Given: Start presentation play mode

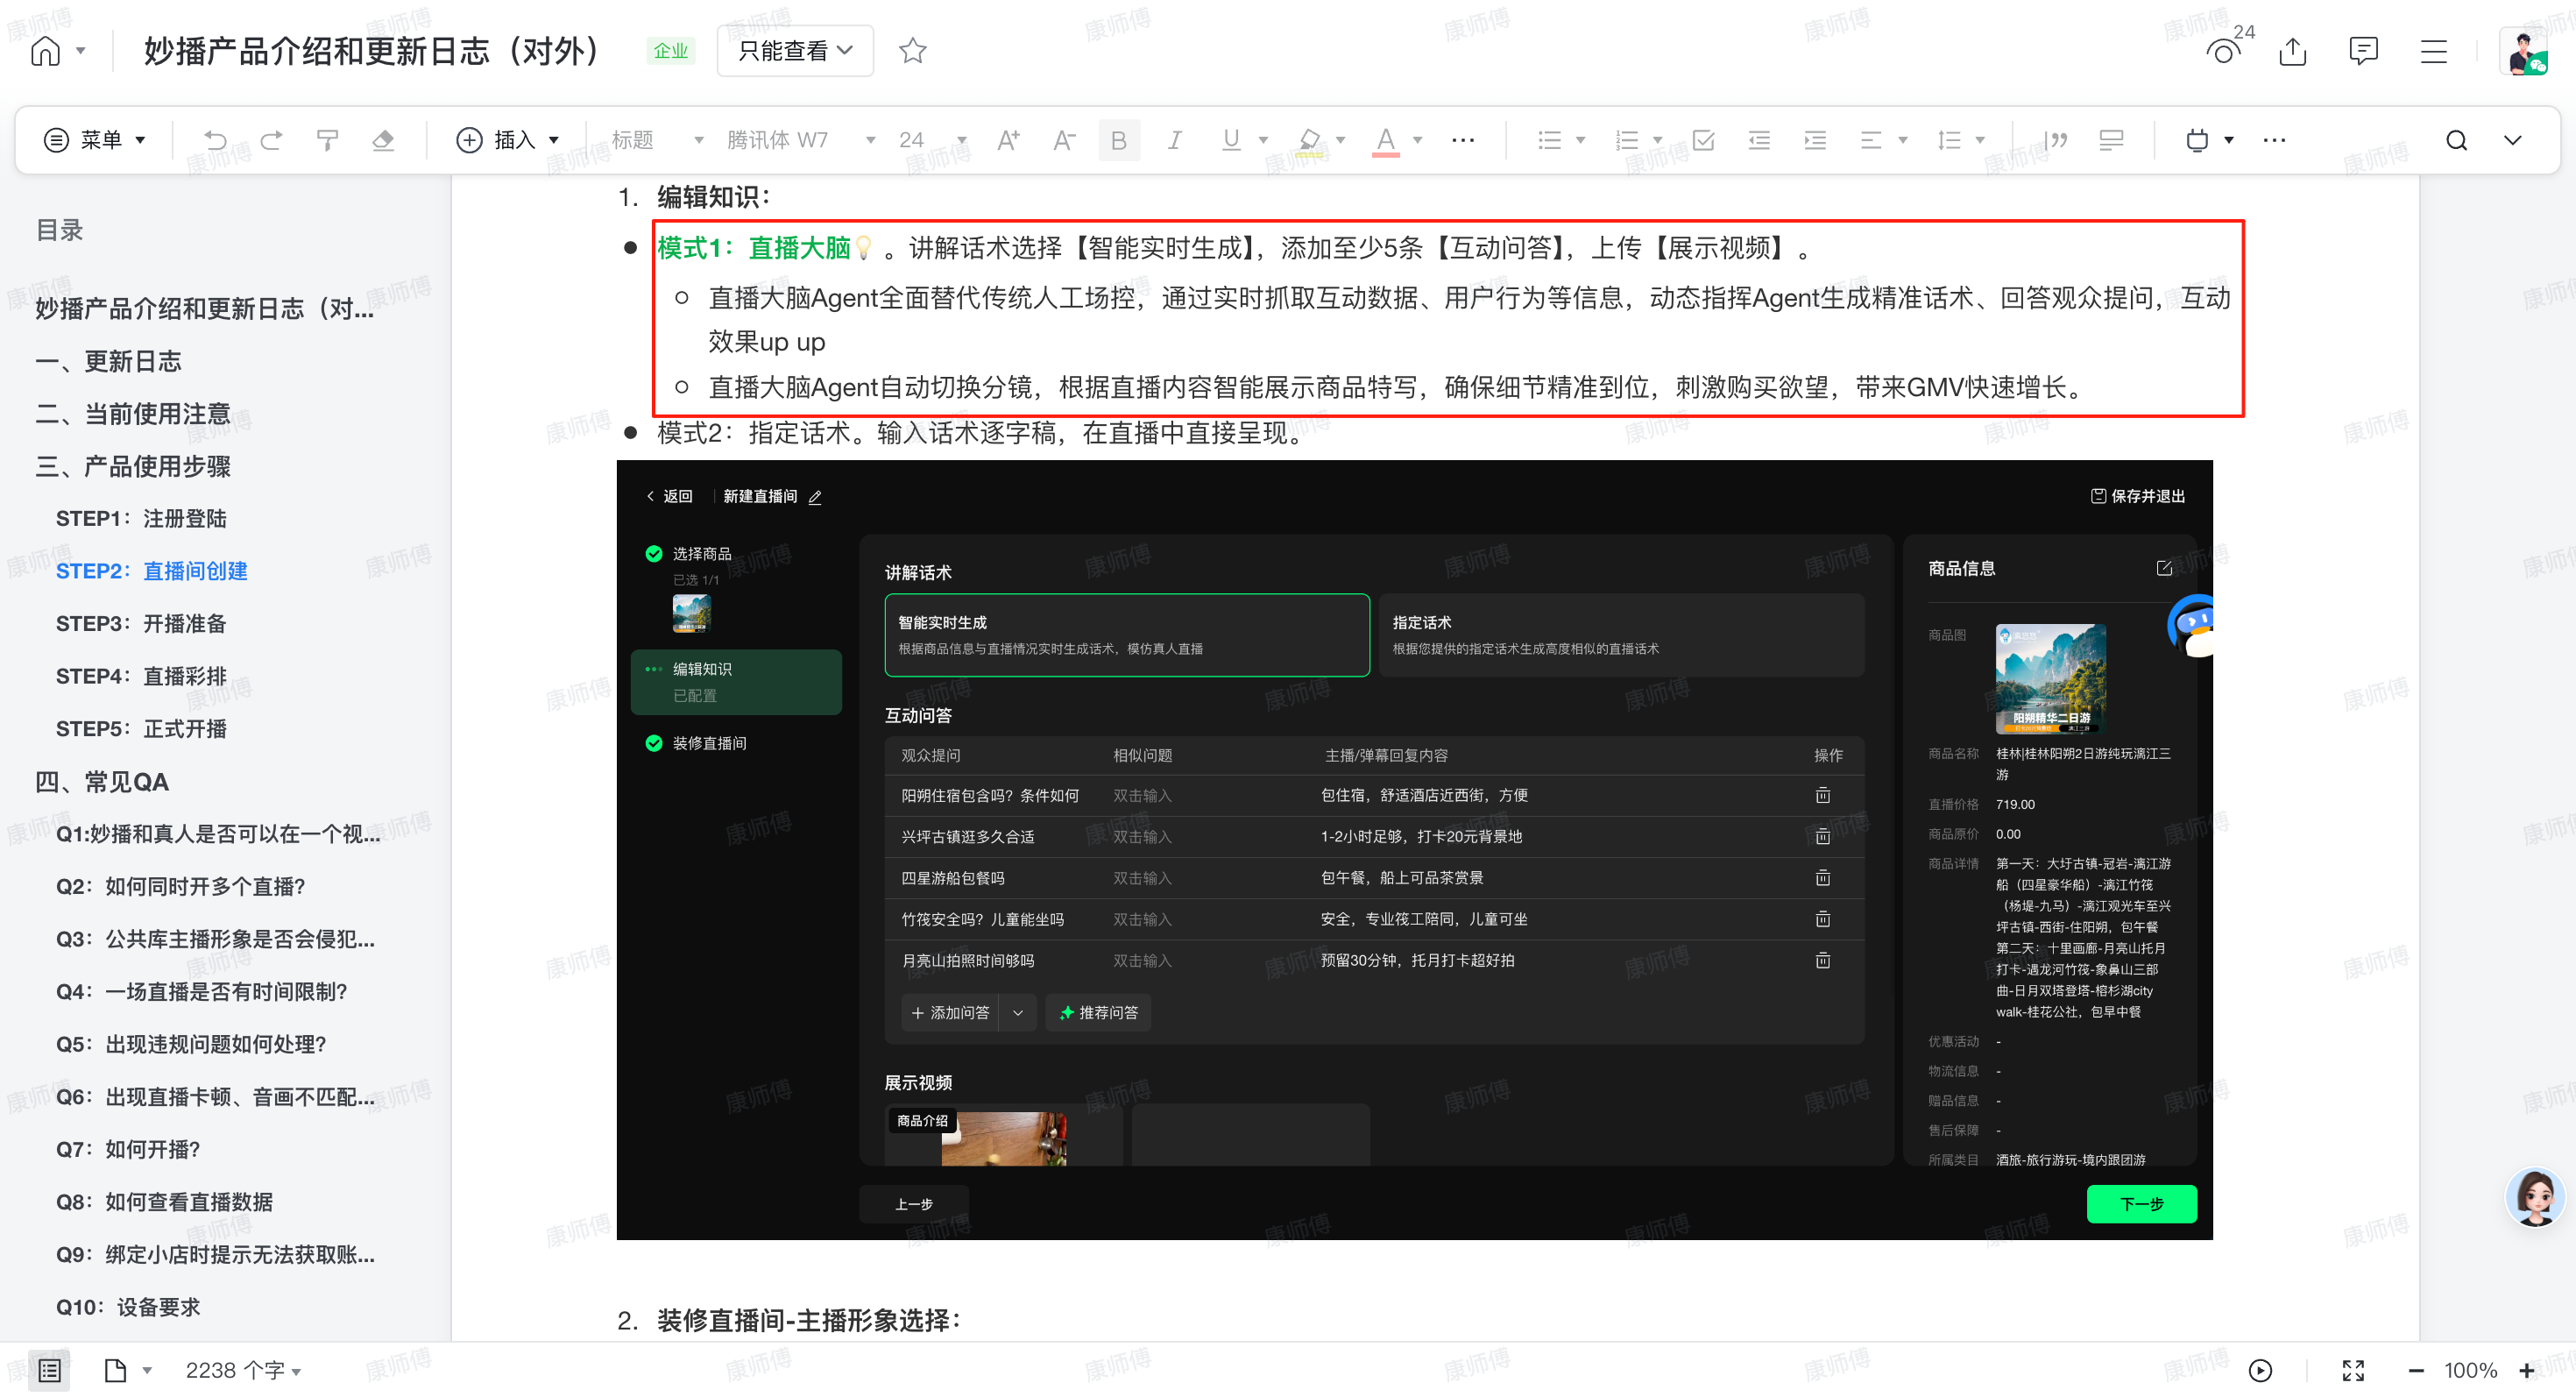Looking at the screenshot, I should (x=2260, y=1370).
